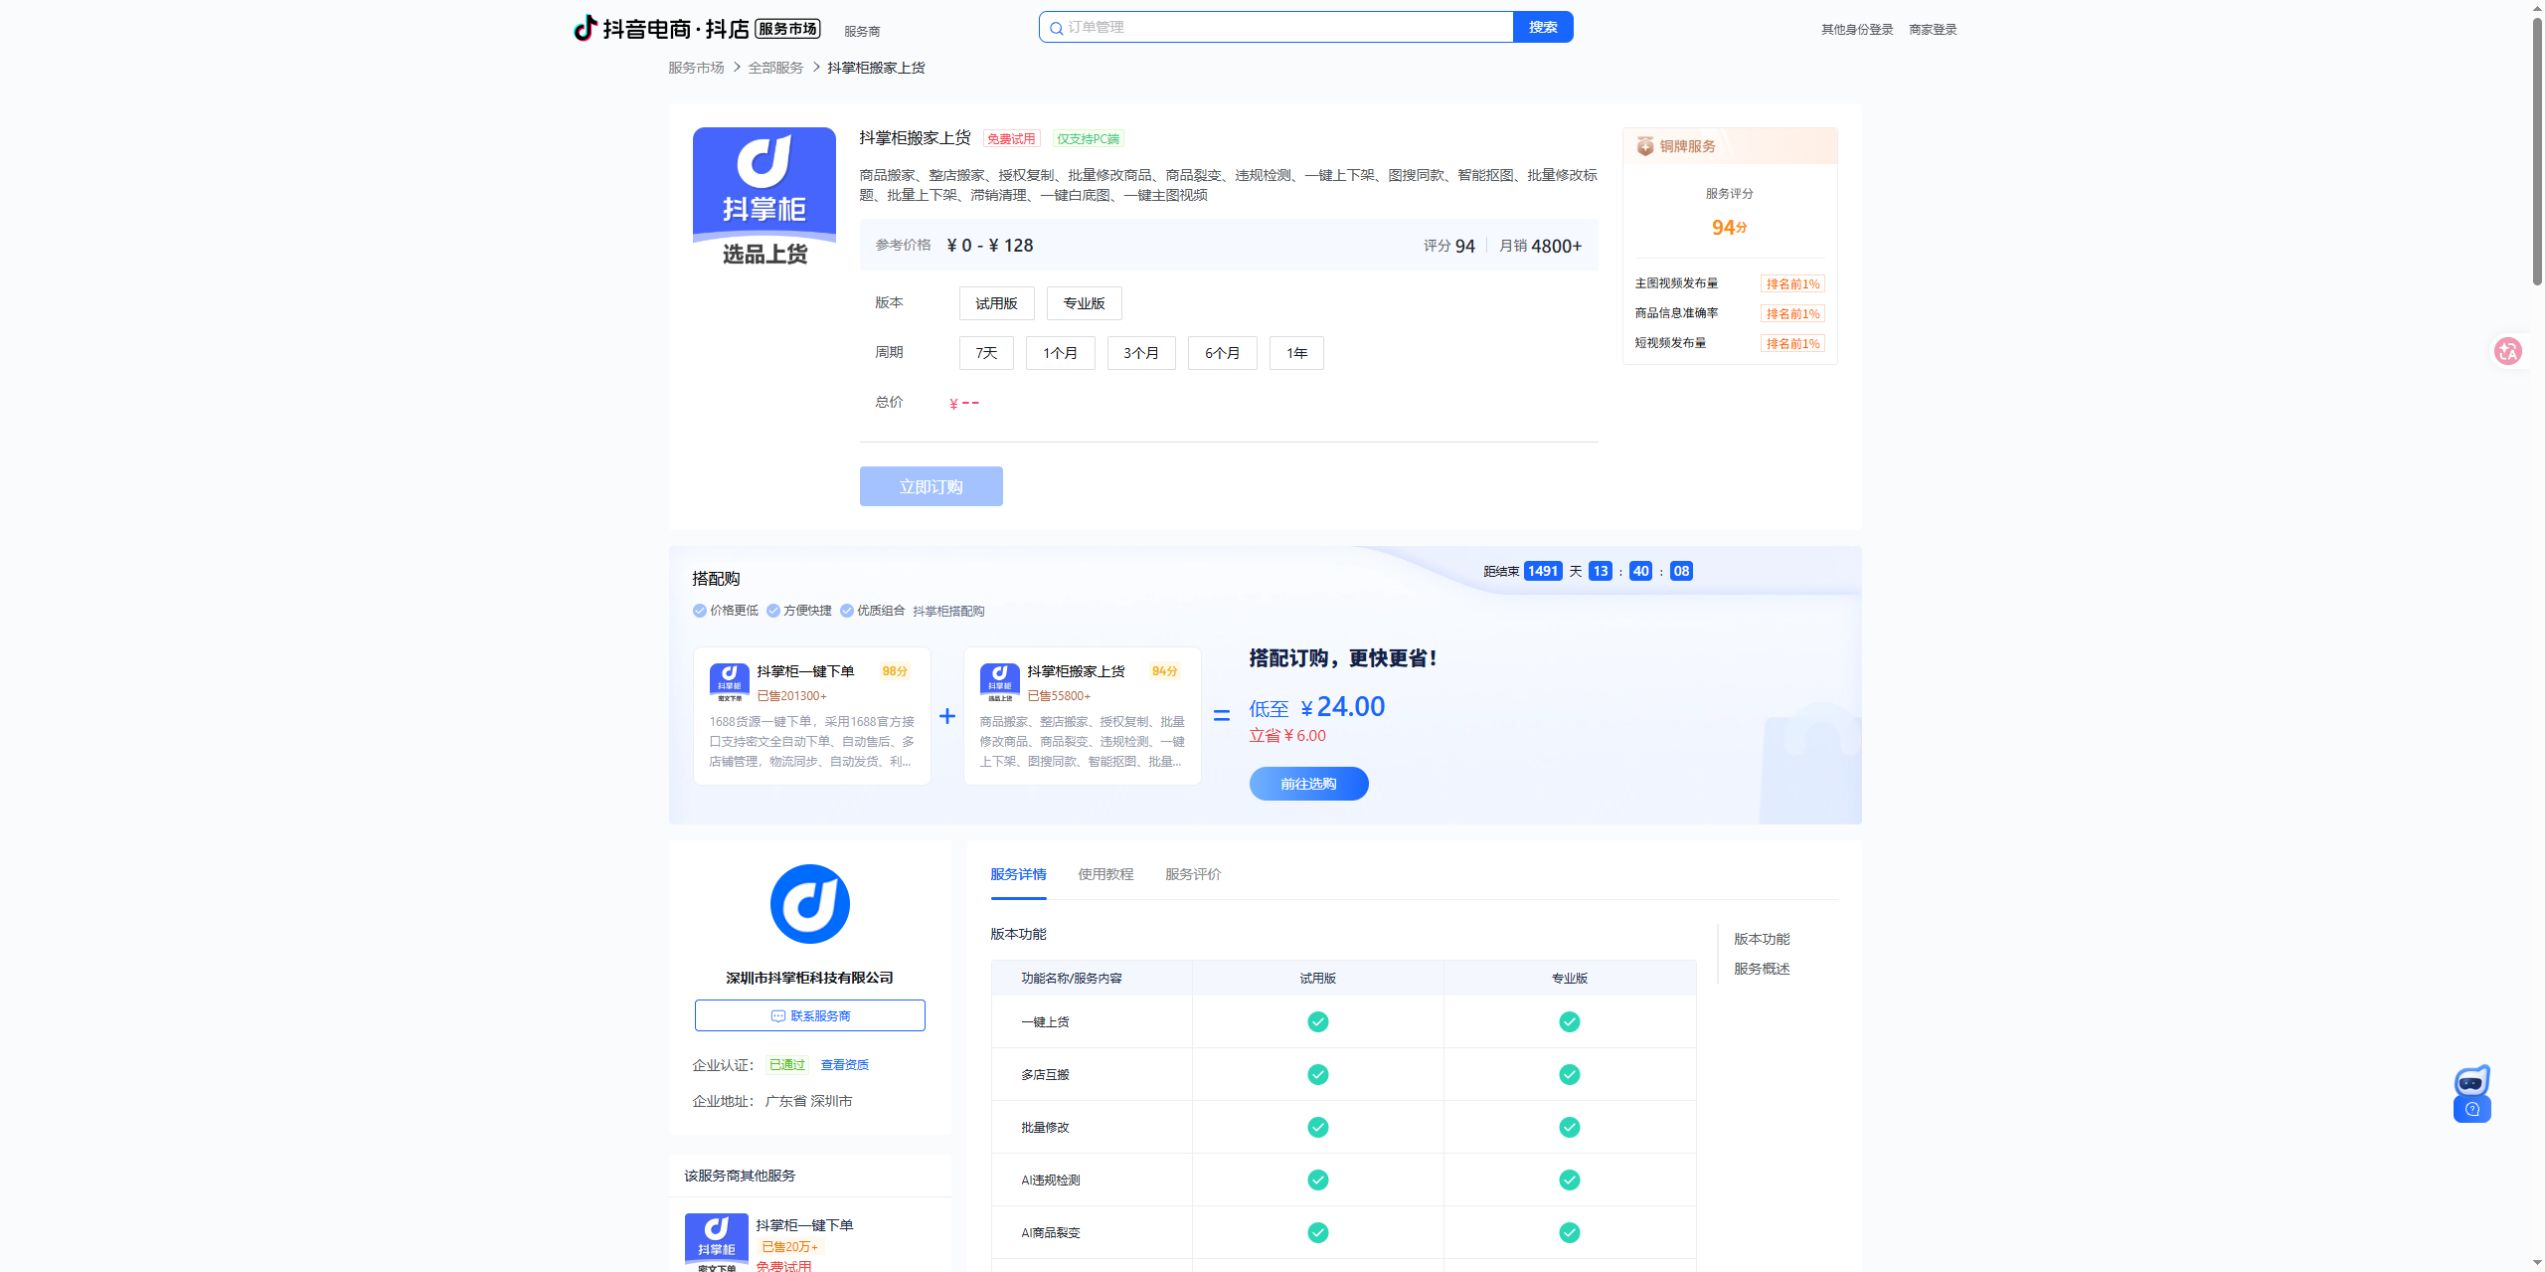The width and height of the screenshot is (2545, 1272).
Task: Open the 查看资质 link
Action: click(844, 1065)
